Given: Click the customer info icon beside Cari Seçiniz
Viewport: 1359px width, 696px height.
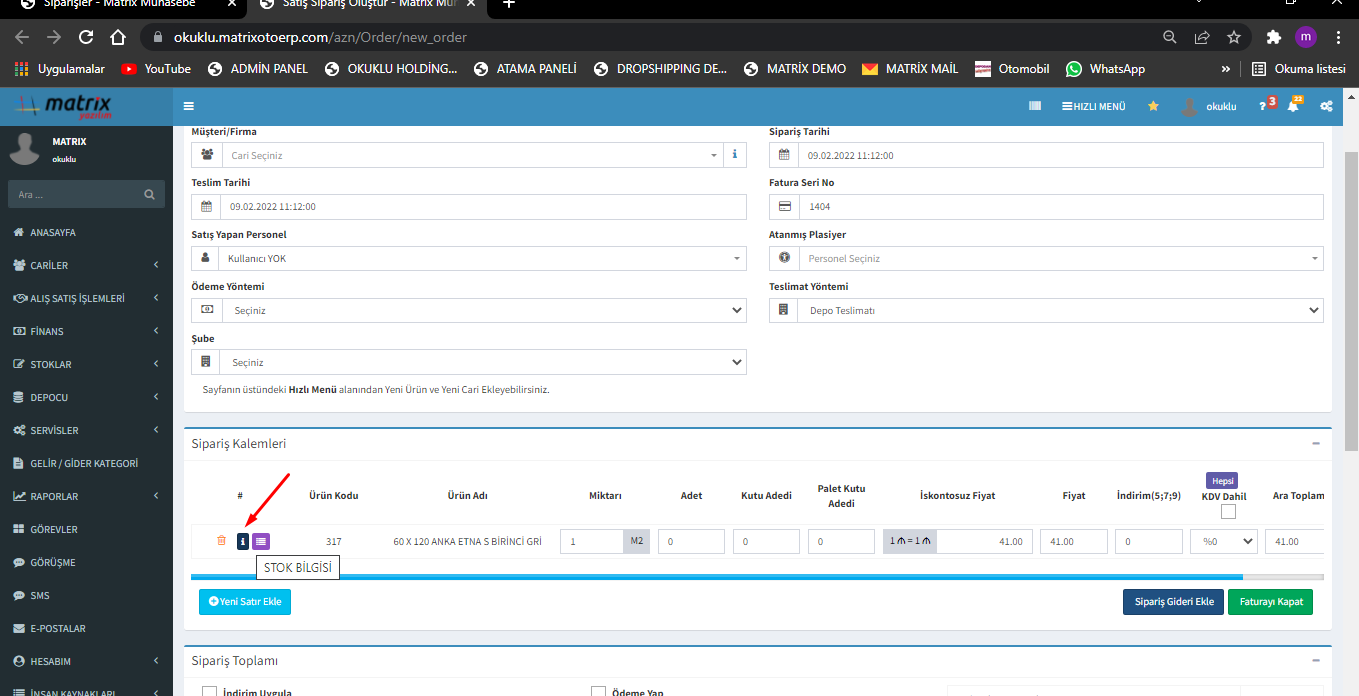Looking at the screenshot, I should click(x=735, y=155).
